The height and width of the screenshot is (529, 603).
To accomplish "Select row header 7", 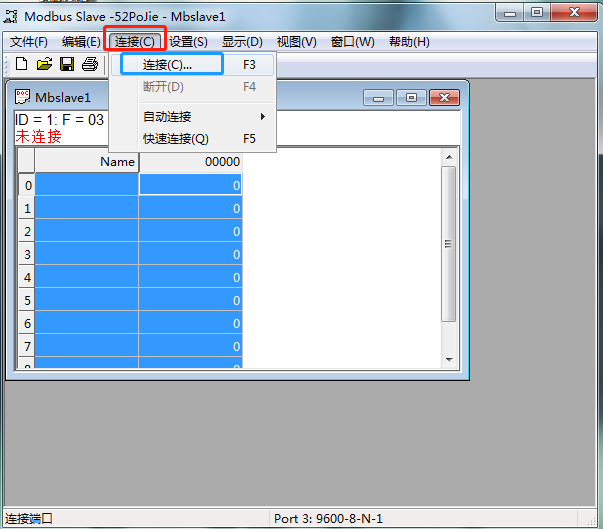I will click(27, 347).
